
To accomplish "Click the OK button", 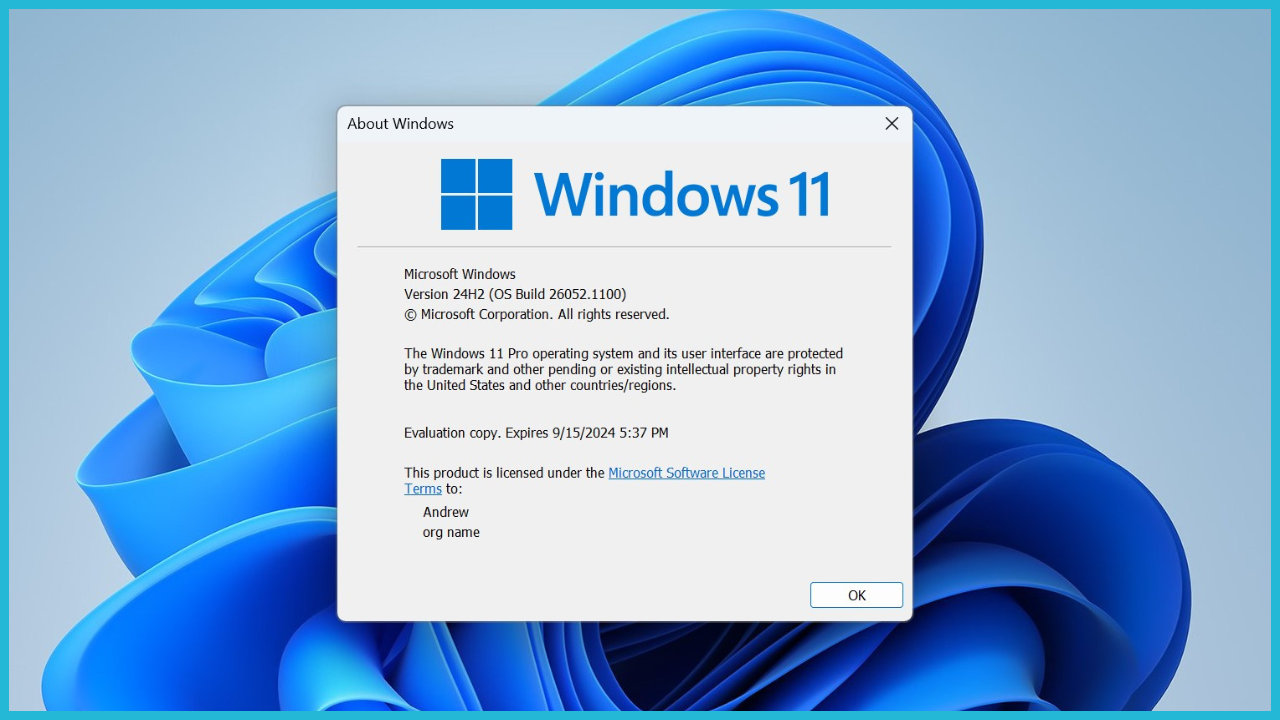I will [x=856, y=595].
